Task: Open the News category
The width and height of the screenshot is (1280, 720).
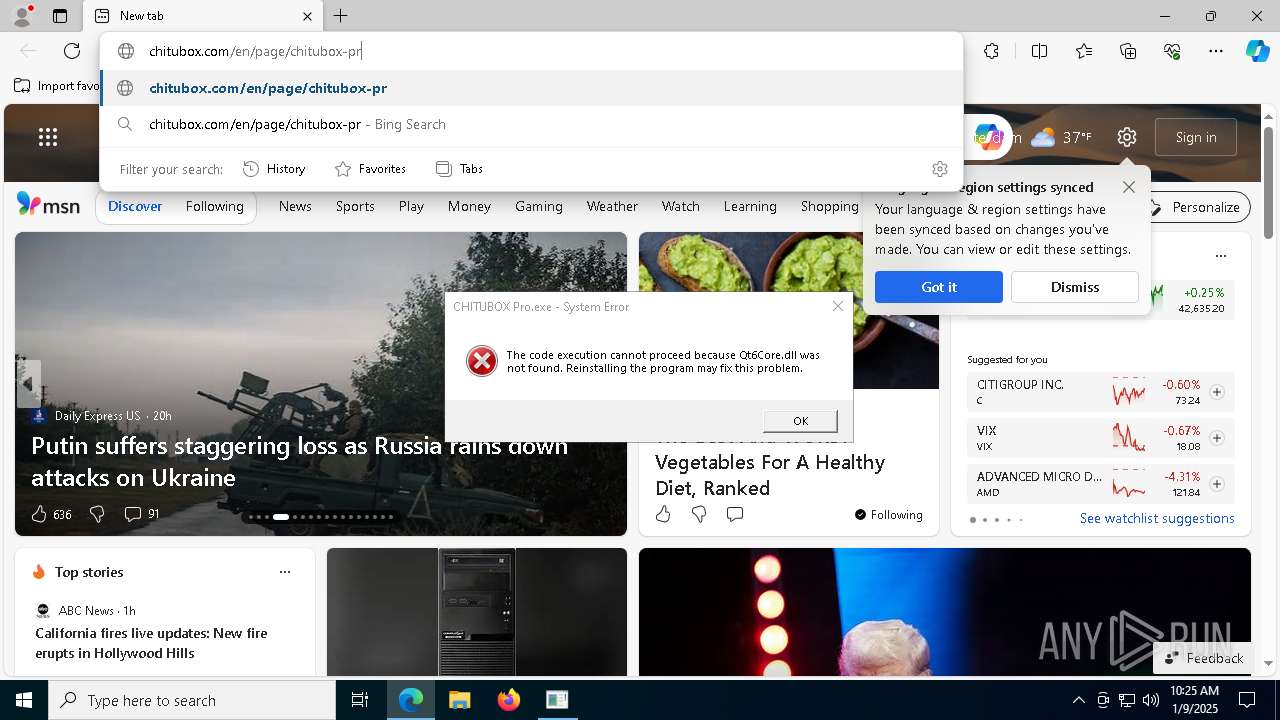Action: coord(295,206)
